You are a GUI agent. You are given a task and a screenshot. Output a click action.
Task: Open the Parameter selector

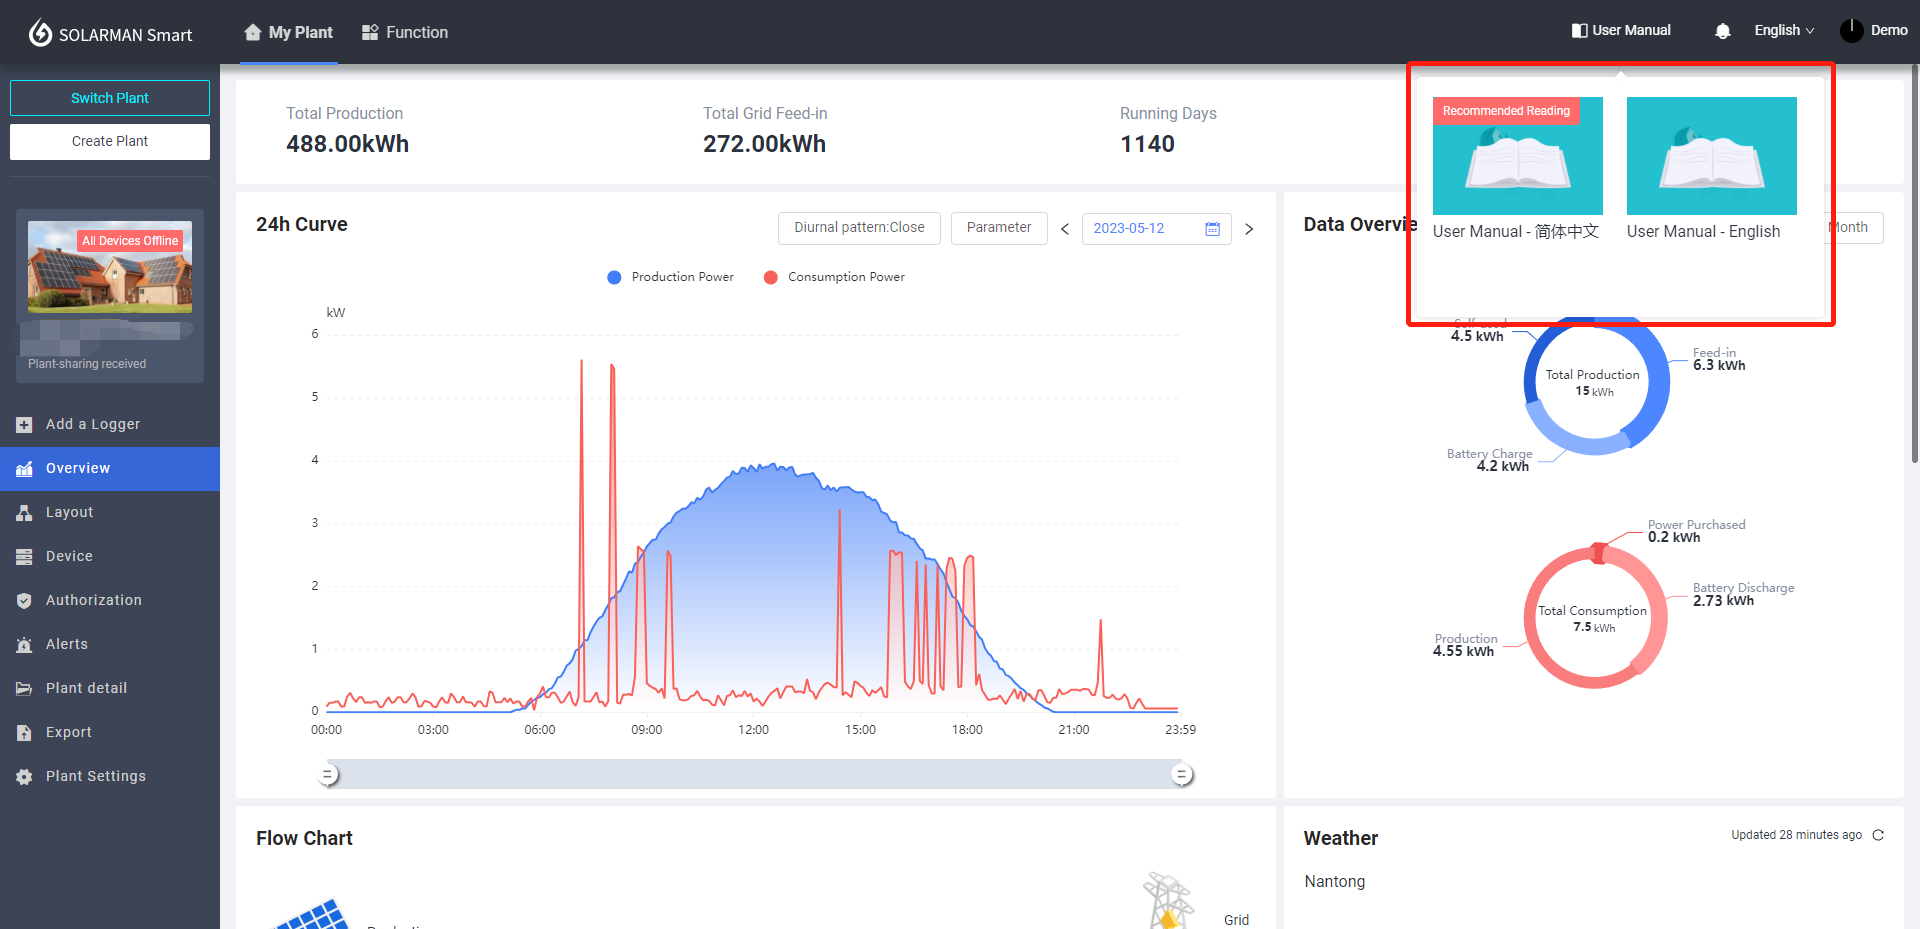coord(998,228)
